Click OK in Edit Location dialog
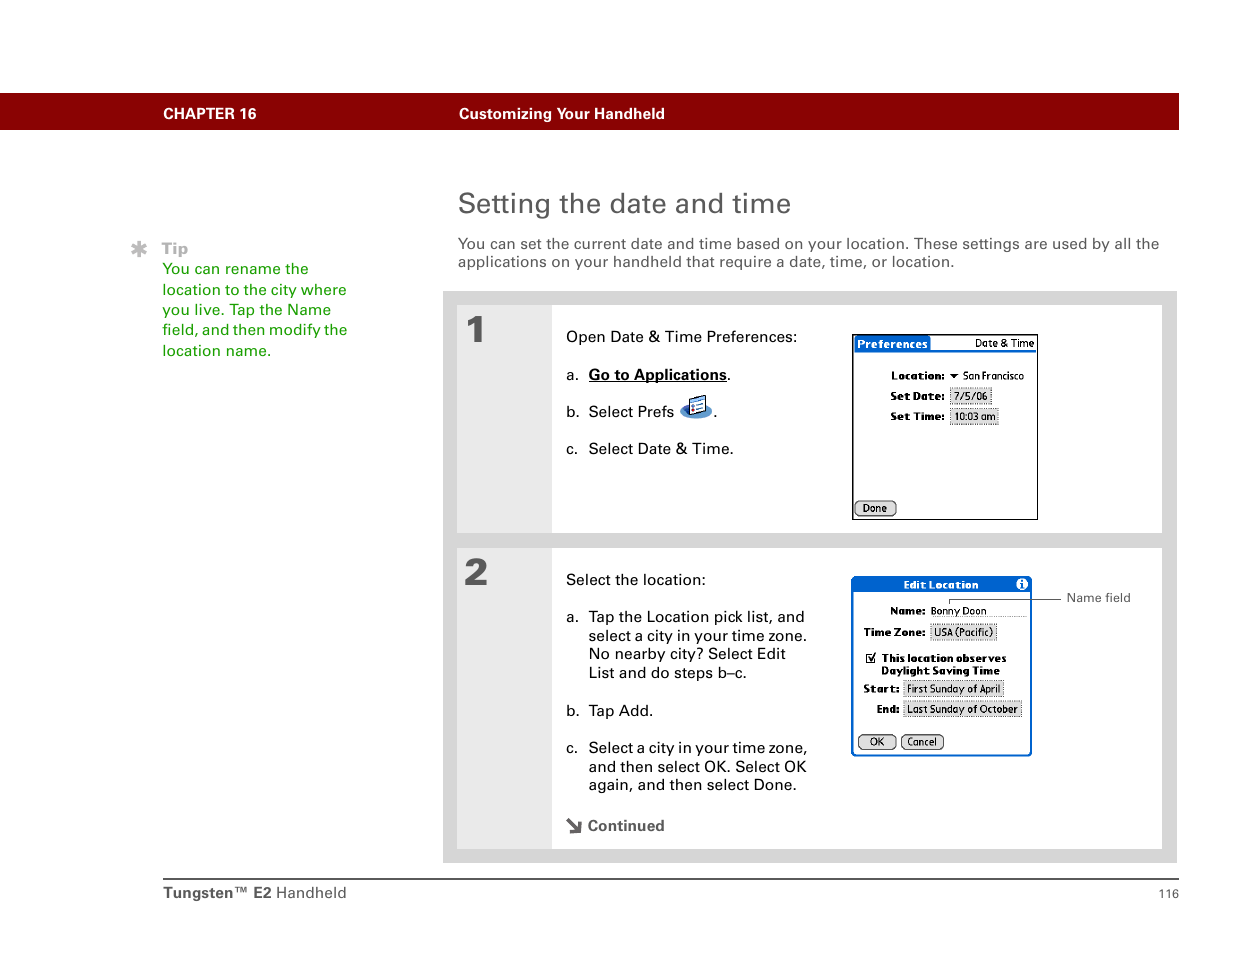The height and width of the screenshot is (954, 1235). pyautogui.click(x=877, y=742)
